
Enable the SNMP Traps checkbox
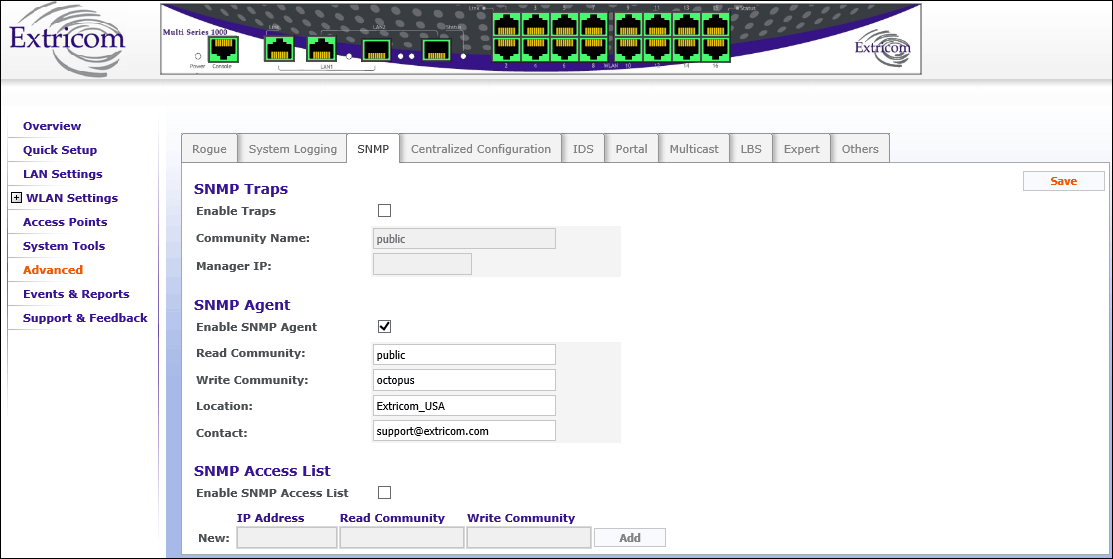click(x=385, y=211)
